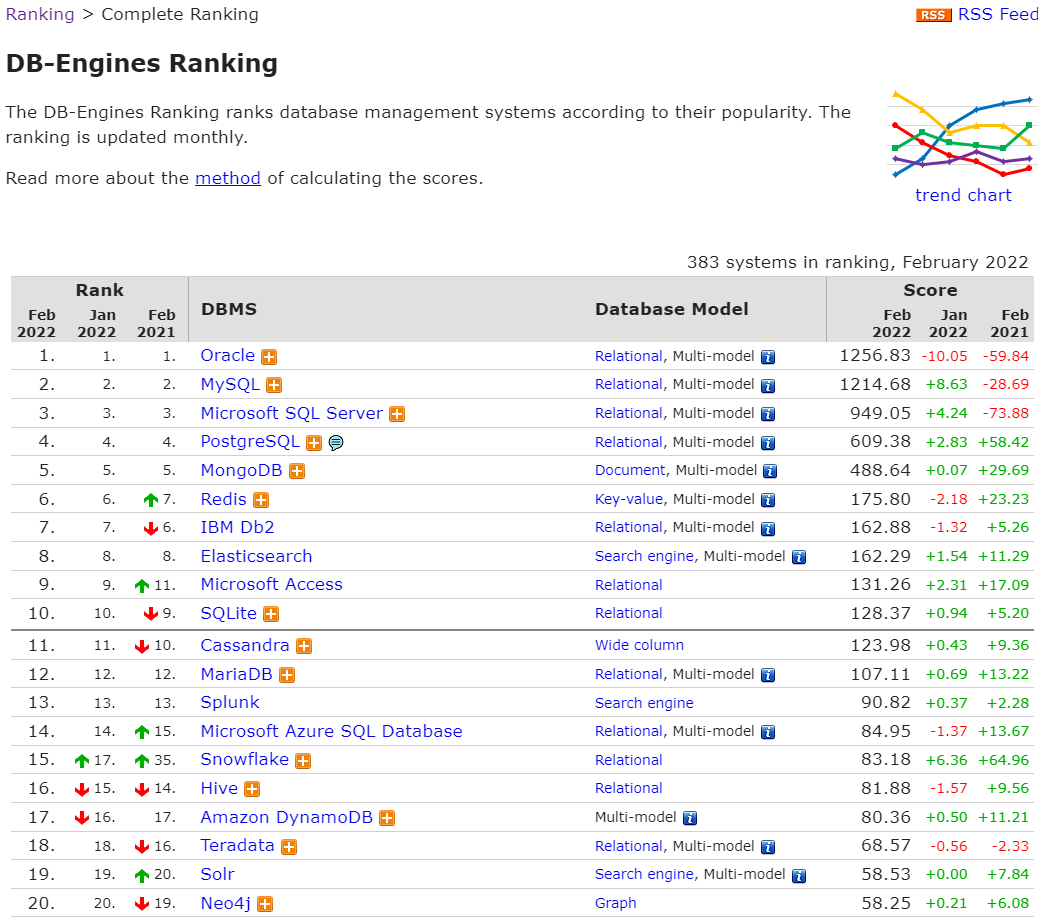Click the speech bubble icon next to PostgreSQL
This screenshot has width=1038, height=919.
(336, 442)
